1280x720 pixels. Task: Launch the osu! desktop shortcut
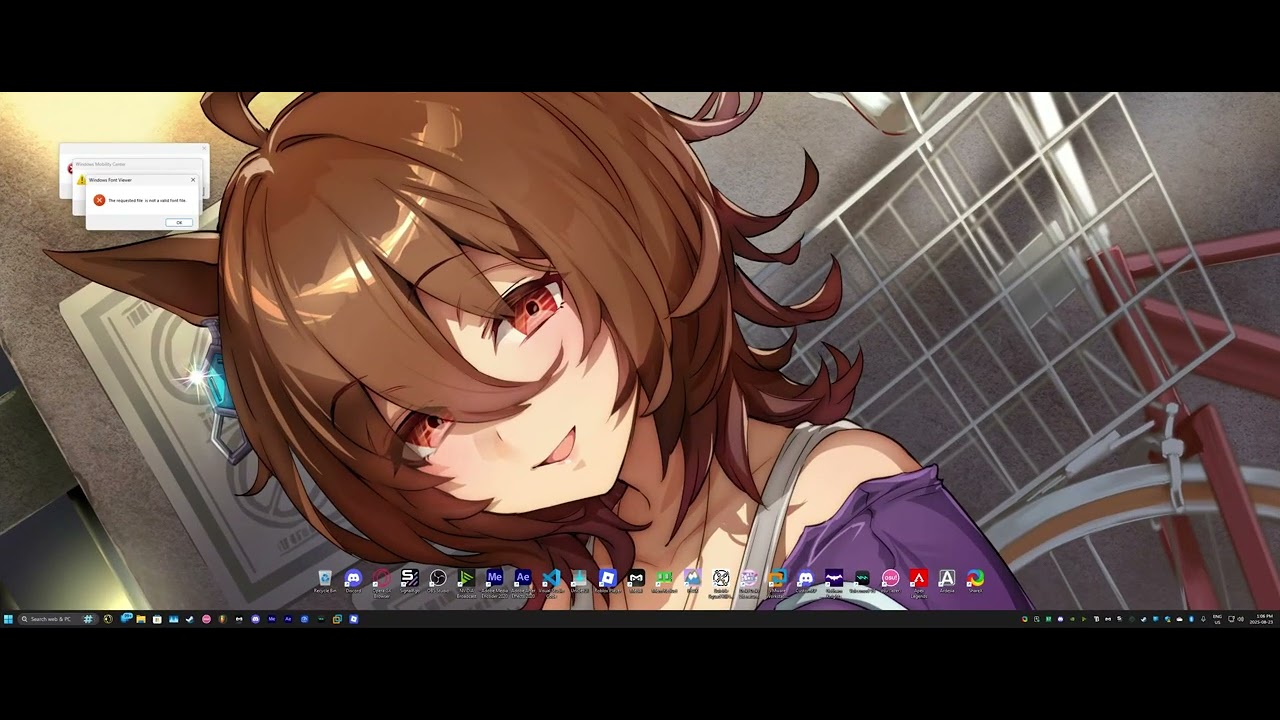tap(890, 581)
